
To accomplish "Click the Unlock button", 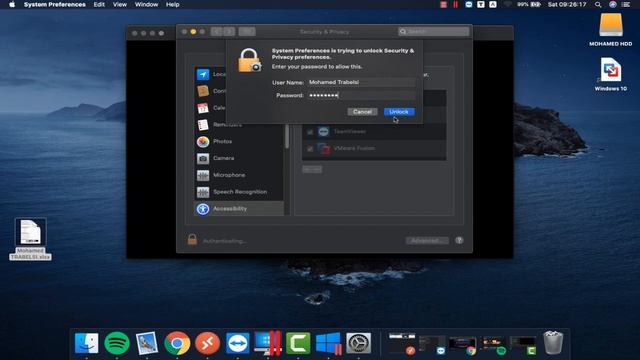I will [x=399, y=111].
